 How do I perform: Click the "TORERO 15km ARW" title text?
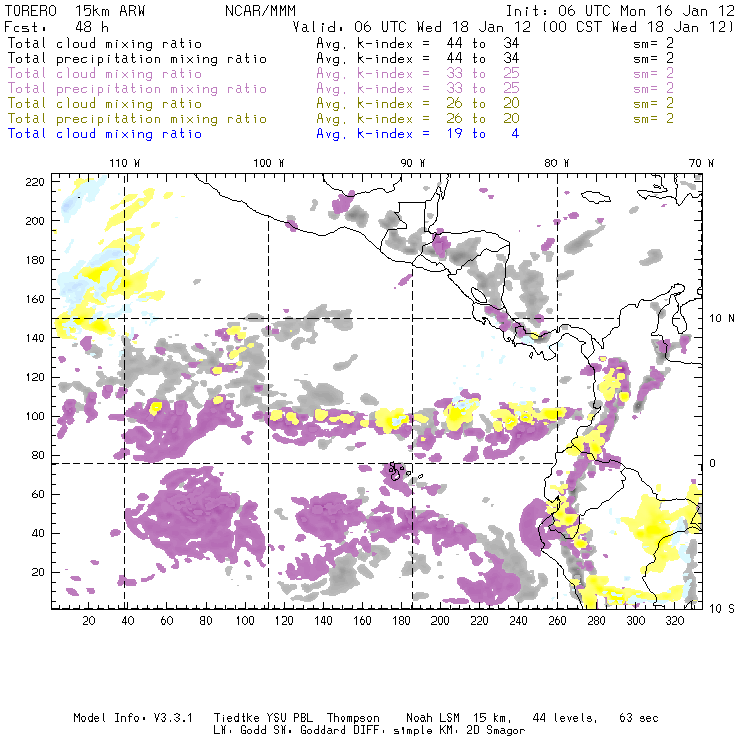click(75, 11)
